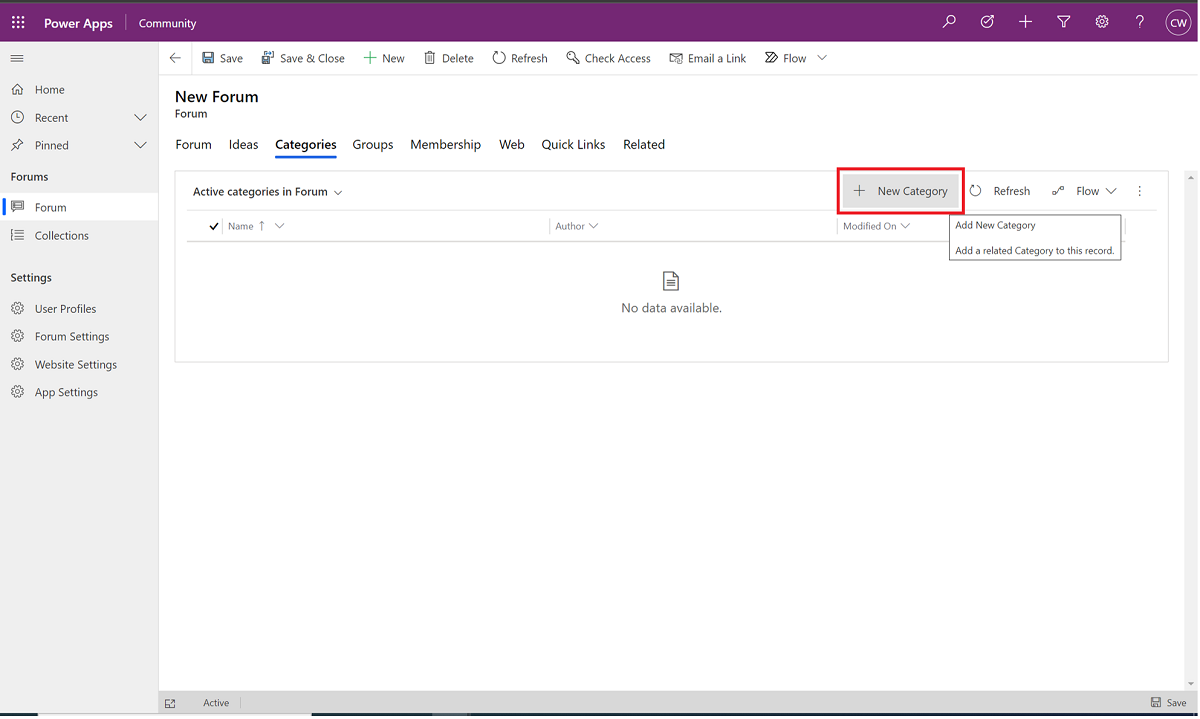Click Flow in the subgrid toolbar
Screen dimensions: 1200x719
click(x=1078, y=191)
